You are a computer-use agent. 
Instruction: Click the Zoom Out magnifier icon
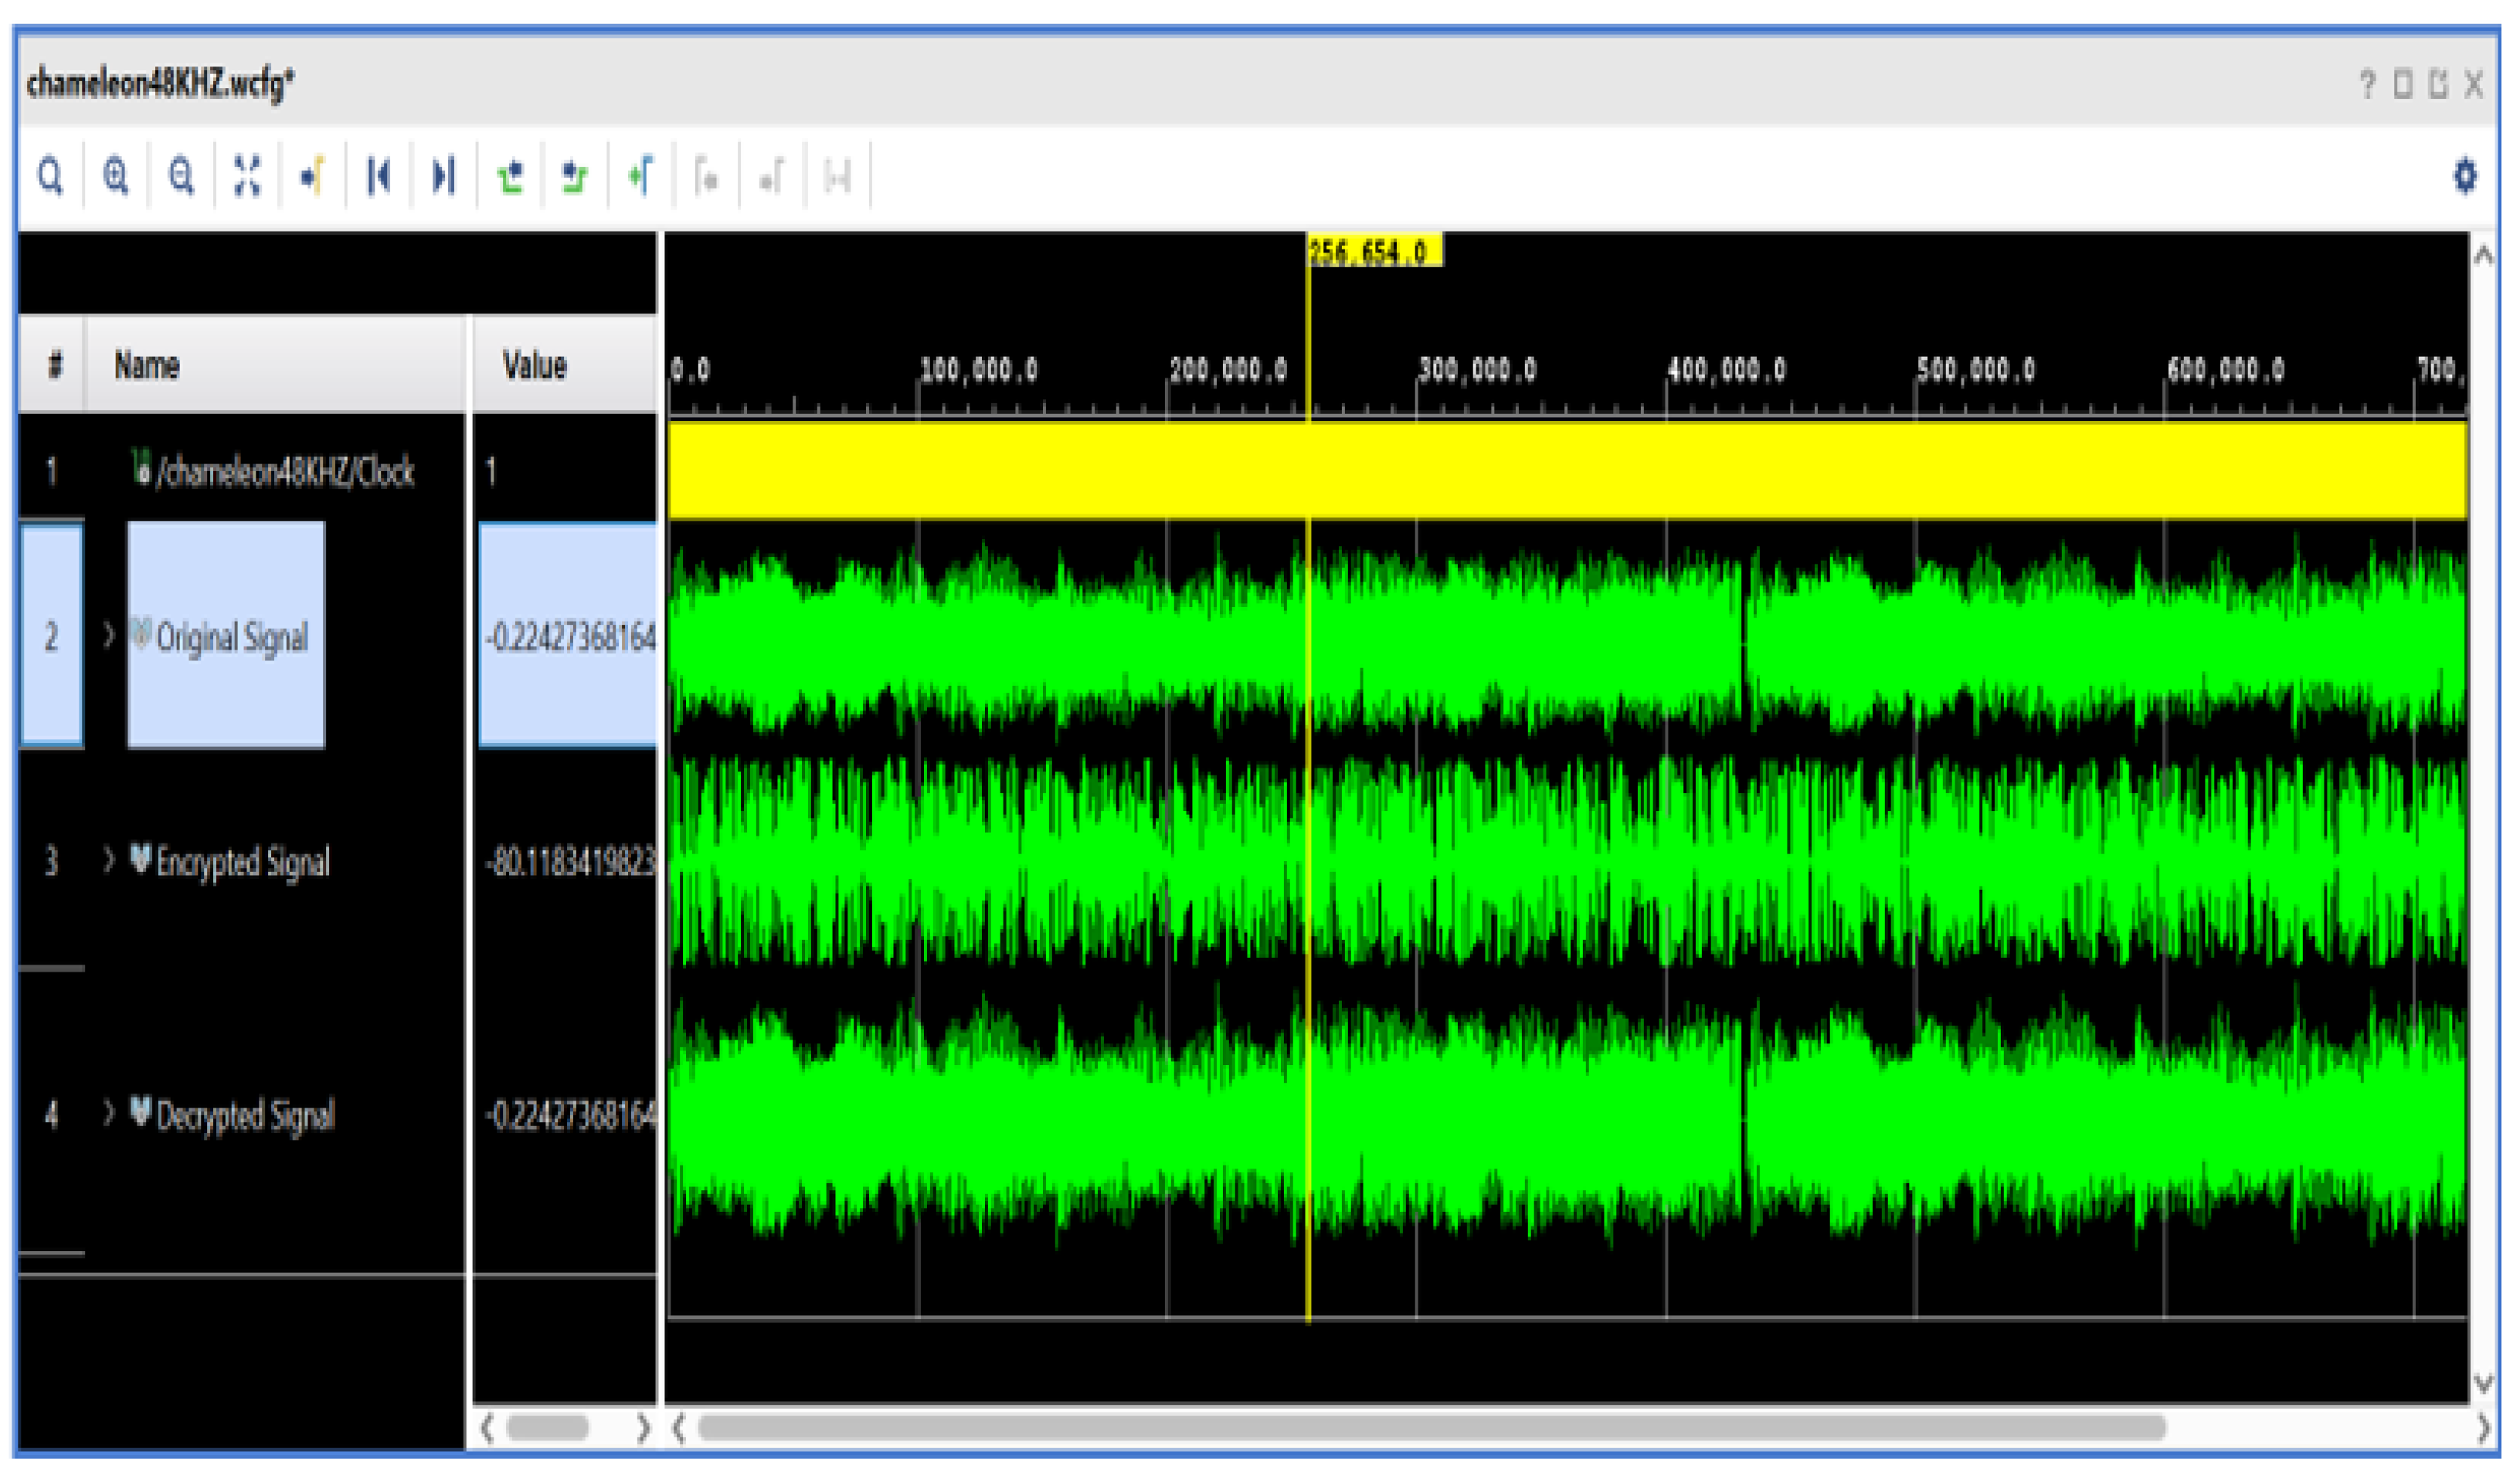[x=181, y=177]
